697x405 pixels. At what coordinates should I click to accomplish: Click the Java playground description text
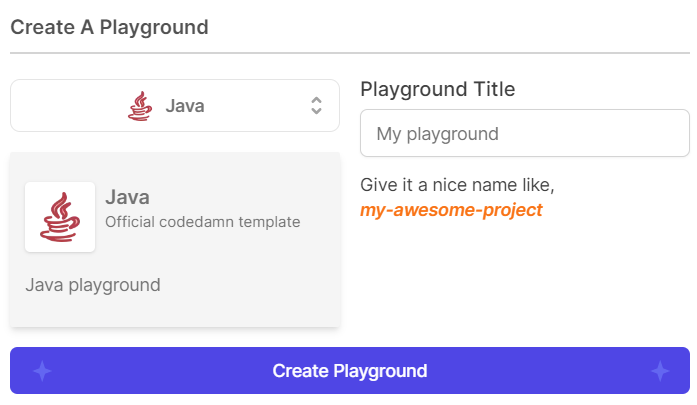(x=93, y=285)
